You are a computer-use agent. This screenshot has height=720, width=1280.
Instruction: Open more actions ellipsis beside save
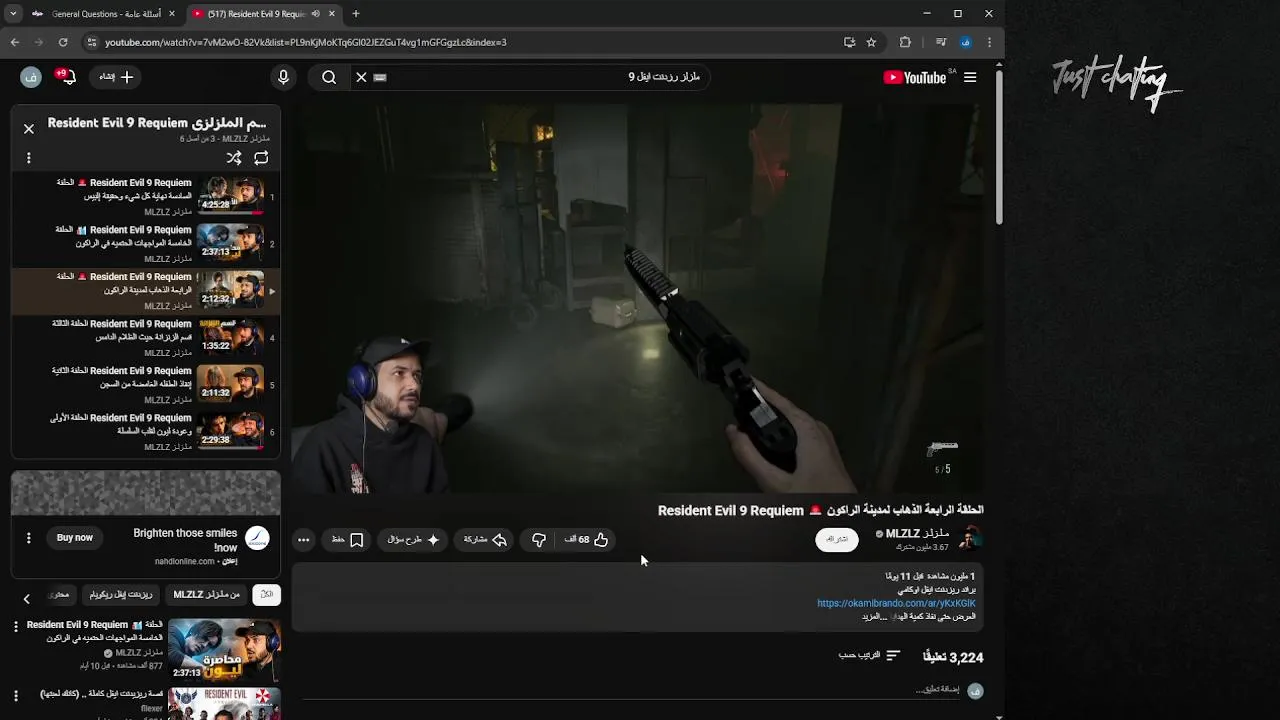(303, 540)
